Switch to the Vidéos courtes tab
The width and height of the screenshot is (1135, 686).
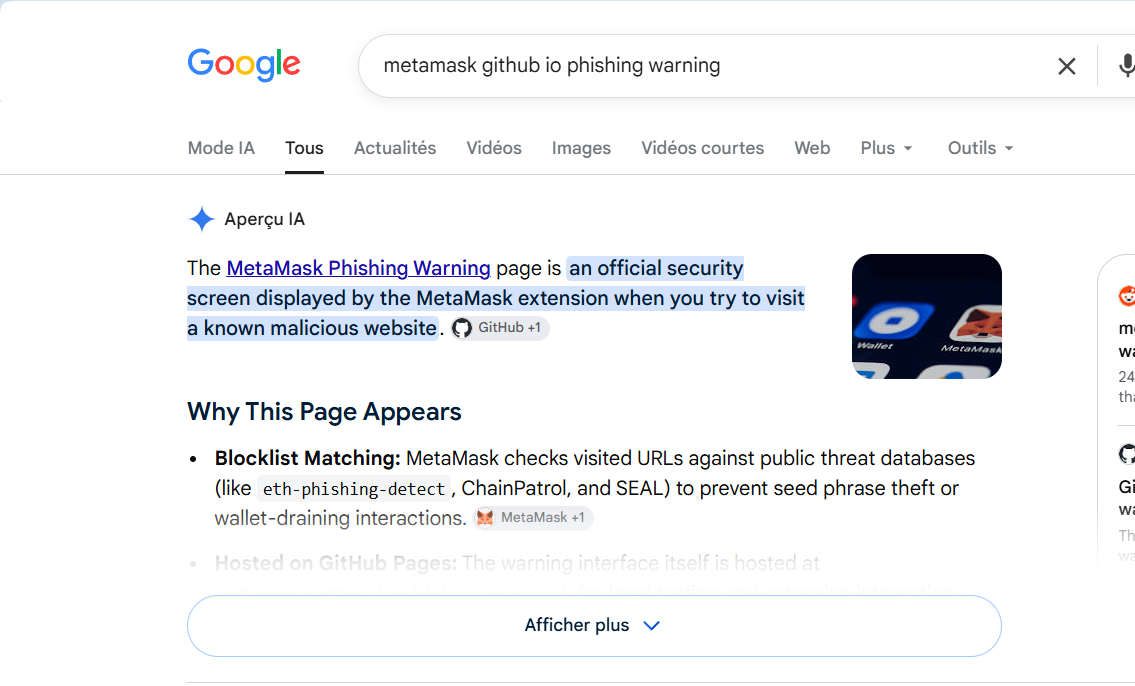point(703,148)
